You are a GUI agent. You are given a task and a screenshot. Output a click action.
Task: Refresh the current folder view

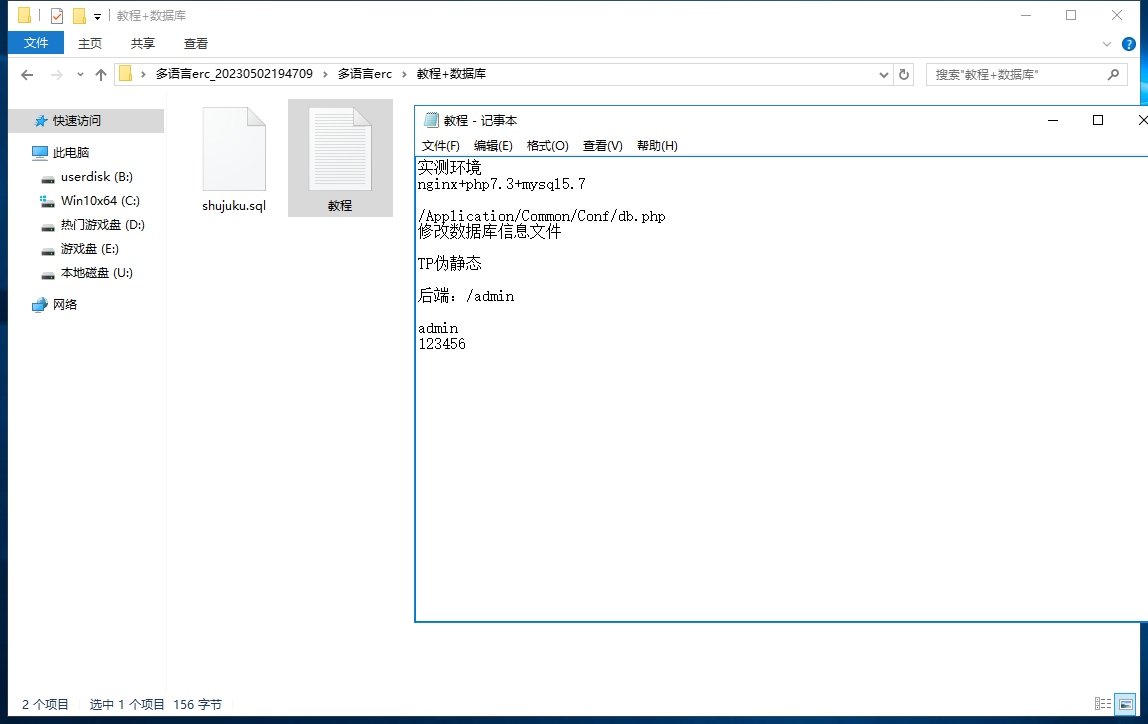904,75
